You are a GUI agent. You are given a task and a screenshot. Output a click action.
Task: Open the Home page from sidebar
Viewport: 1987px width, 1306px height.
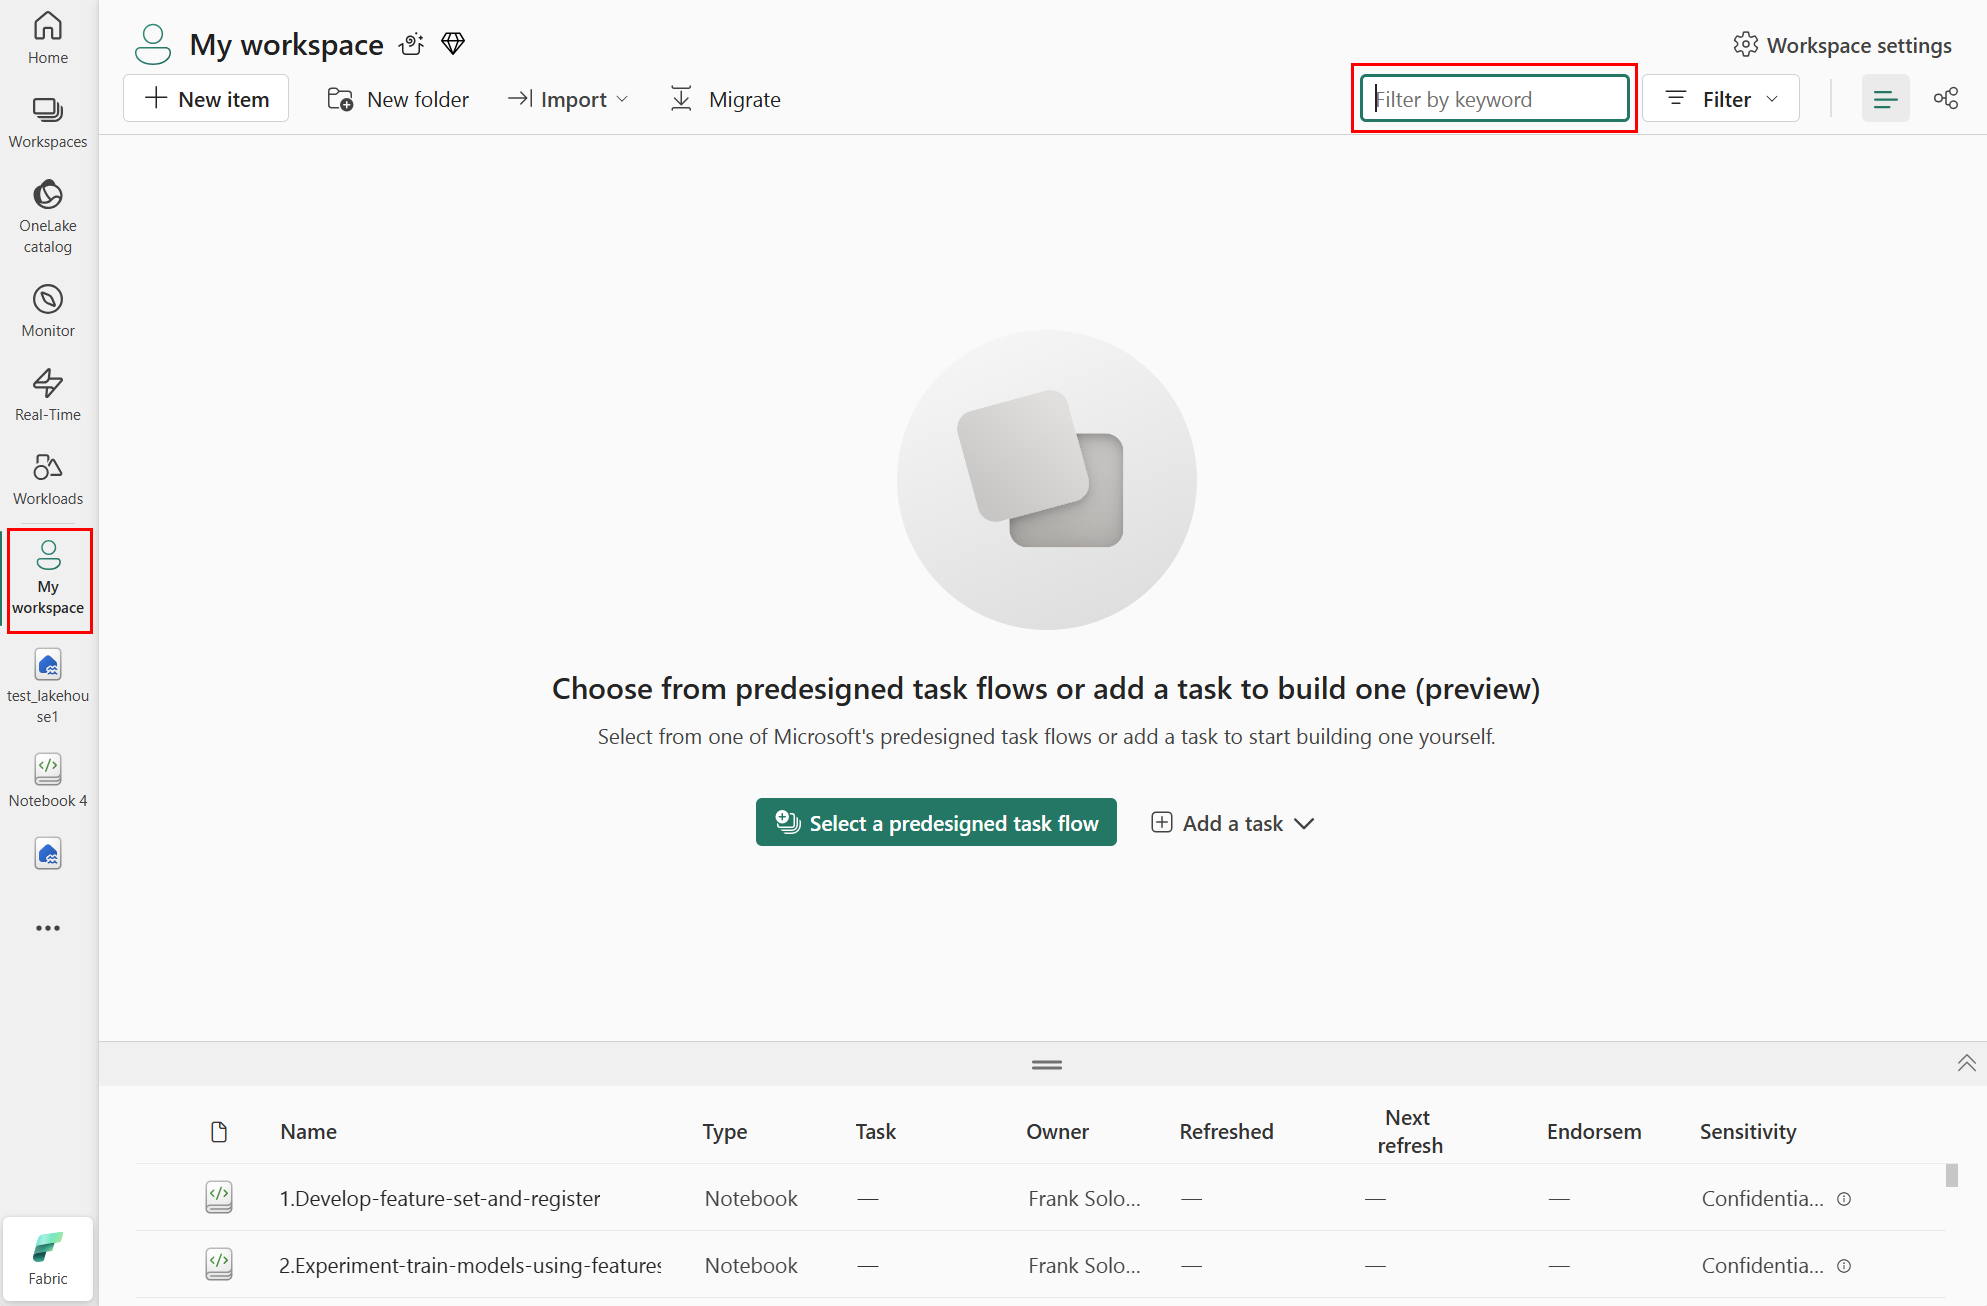[48, 38]
